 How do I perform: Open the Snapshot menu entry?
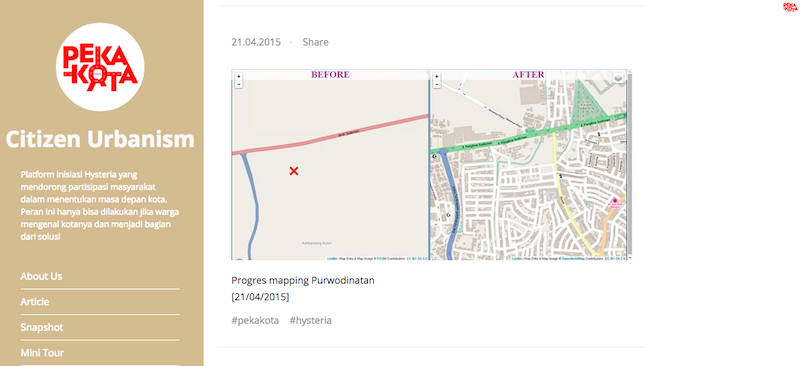click(x=42, y=327)
